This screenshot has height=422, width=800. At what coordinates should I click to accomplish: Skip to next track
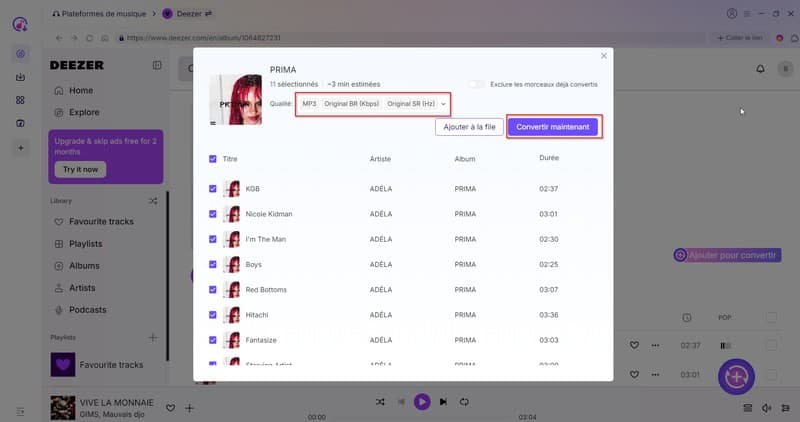443,402
